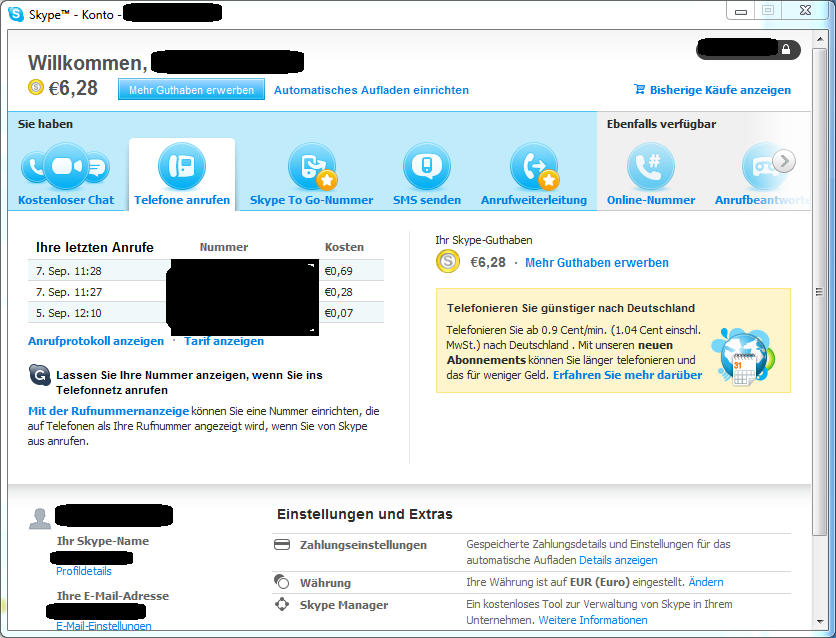Open the Anrufprotokoll anzeigen link
Image resolution: width=836 pixels, height=638 pixels.
(96, 341)
